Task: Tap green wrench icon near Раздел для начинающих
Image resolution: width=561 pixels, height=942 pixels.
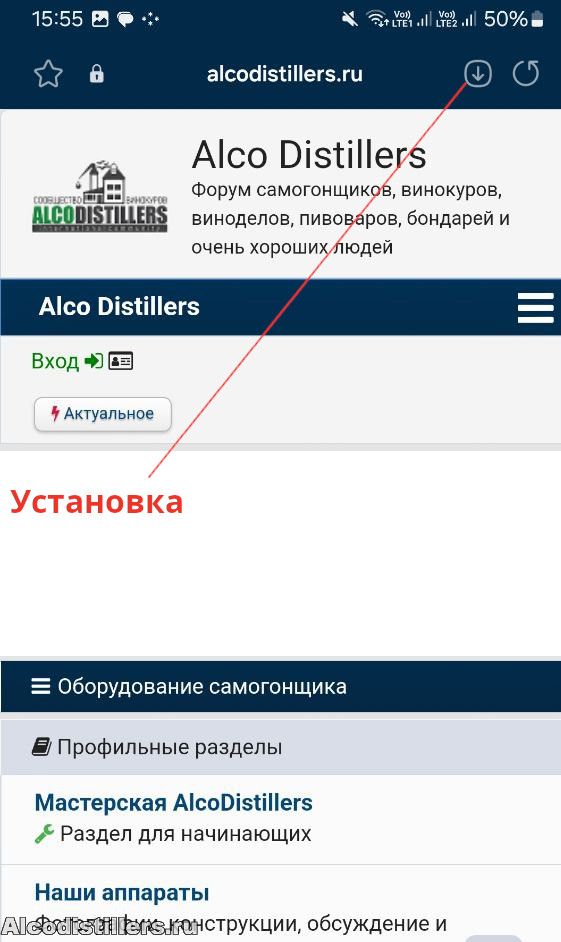Action: [44, 834]
